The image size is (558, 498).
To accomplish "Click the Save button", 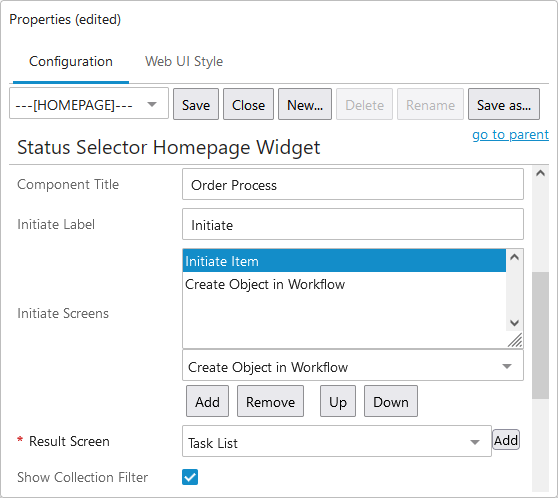I will tap(196, 105).
